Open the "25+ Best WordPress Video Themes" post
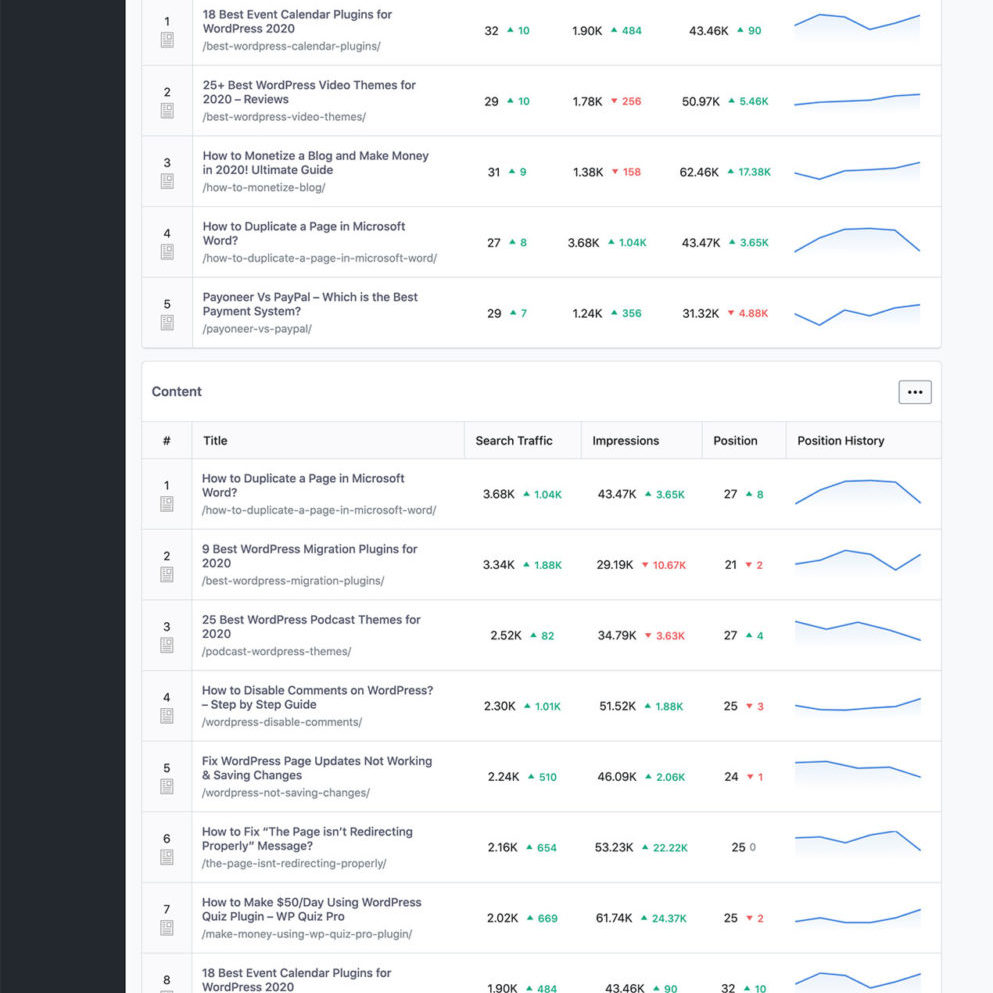The height and width of the screenshot is (993, 993). [x=307, y=92]
